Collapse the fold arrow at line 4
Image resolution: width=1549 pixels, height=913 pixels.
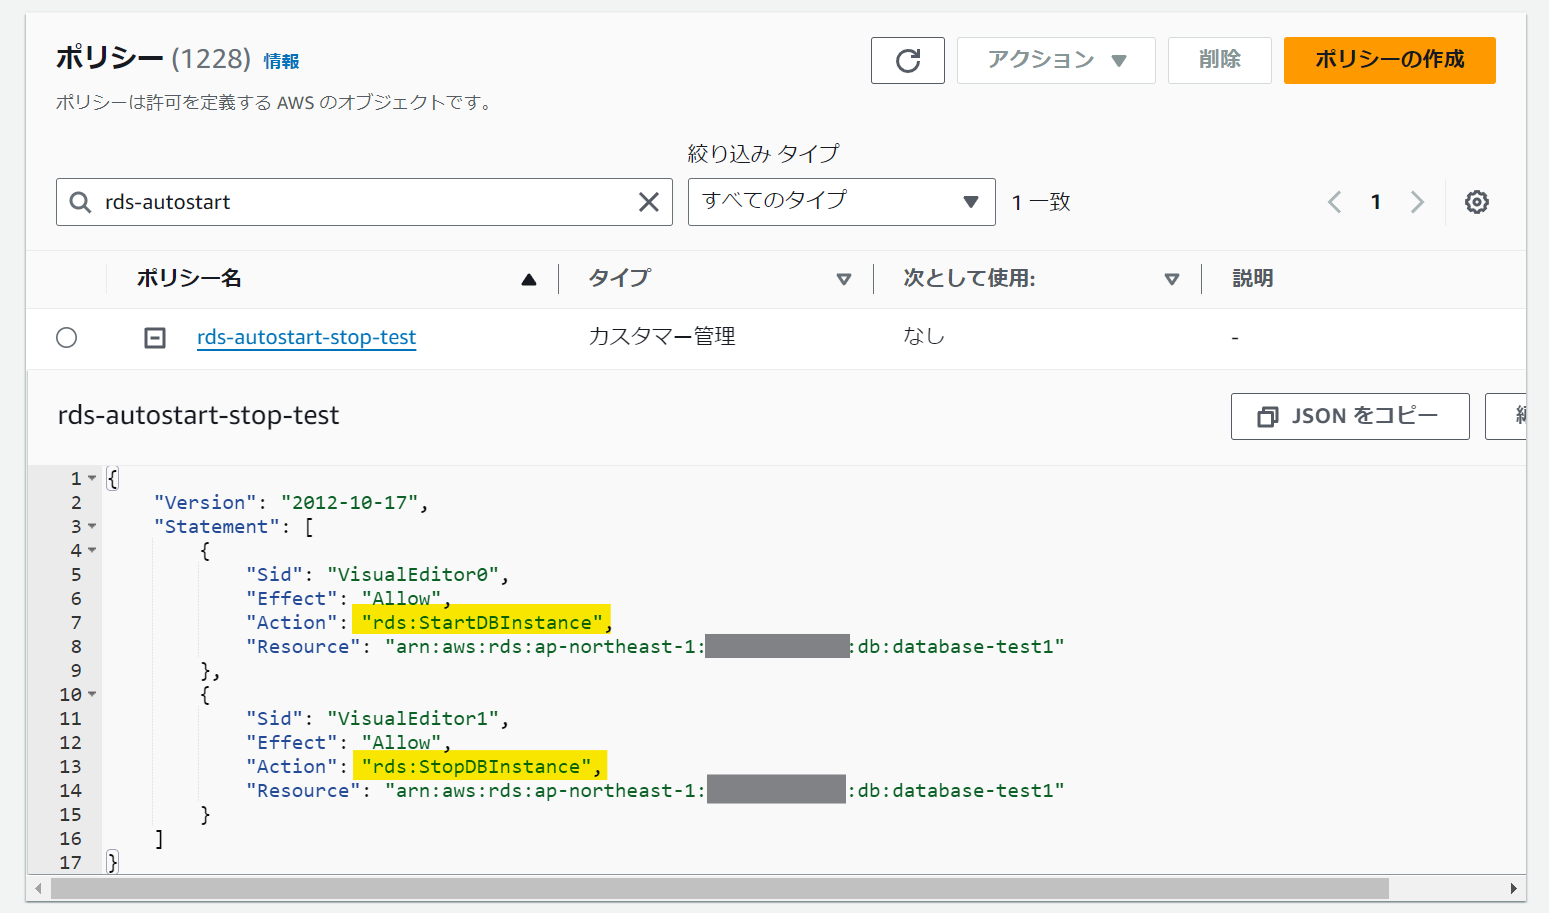pyautogui.click(x=92, y=550)
